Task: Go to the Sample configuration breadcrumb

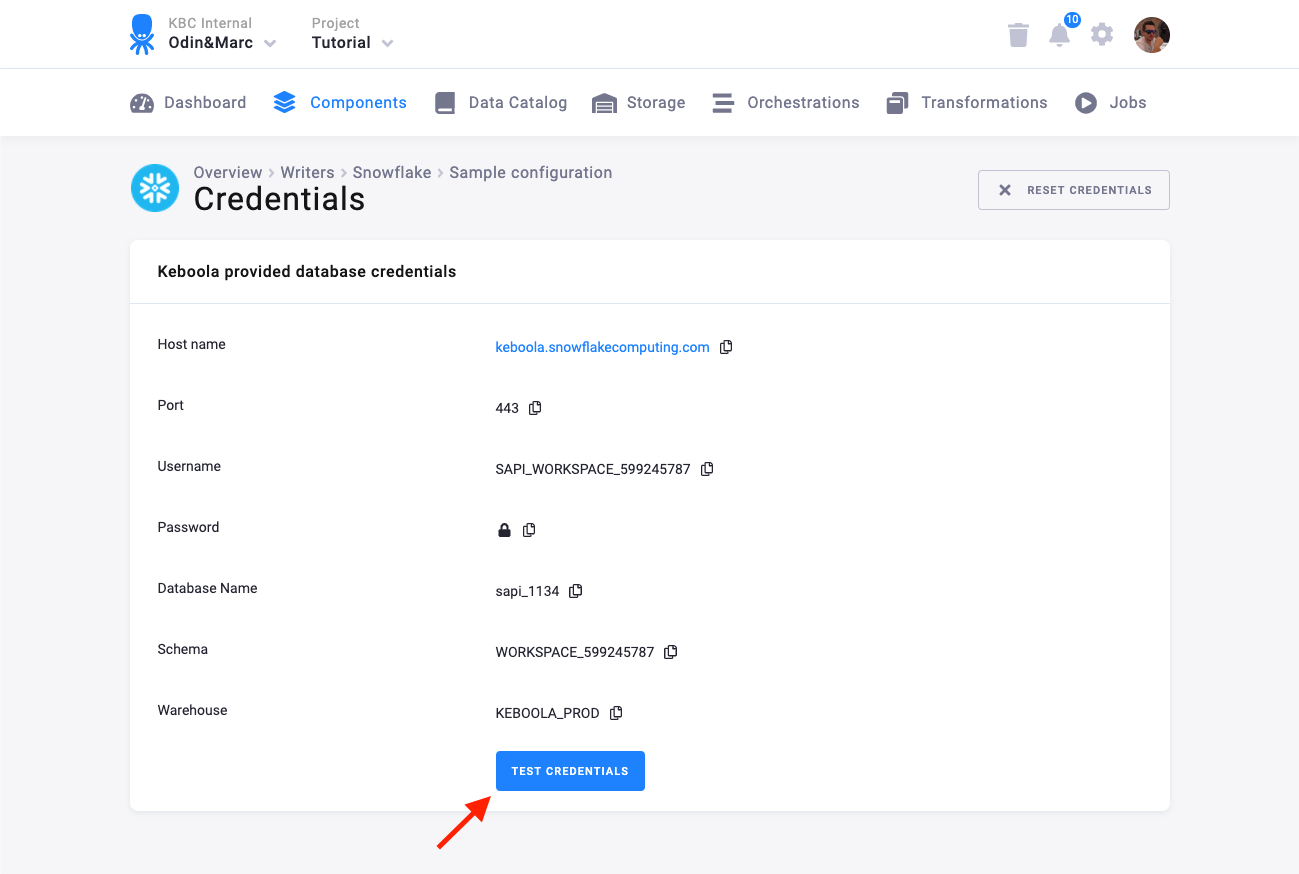Action: [x=530, y=172]
